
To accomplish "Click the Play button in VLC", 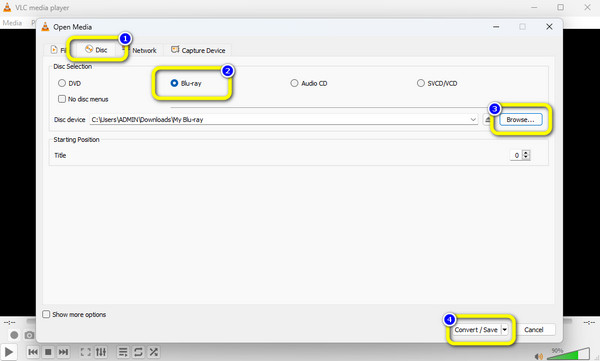I will 8,352.
